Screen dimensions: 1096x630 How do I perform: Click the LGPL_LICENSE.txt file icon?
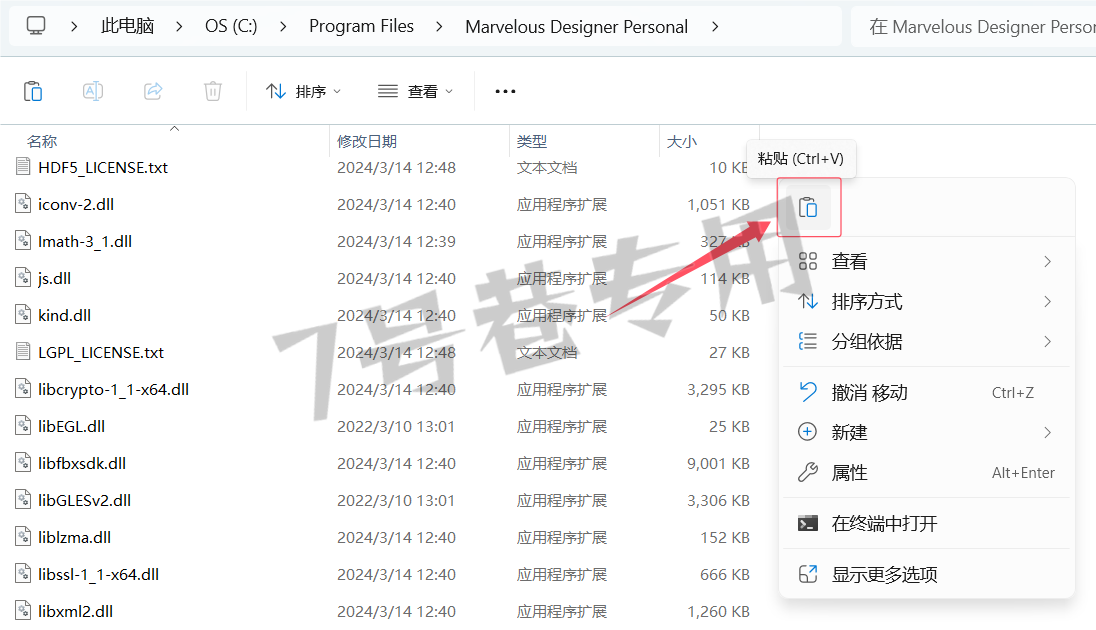tap(23, 352)
